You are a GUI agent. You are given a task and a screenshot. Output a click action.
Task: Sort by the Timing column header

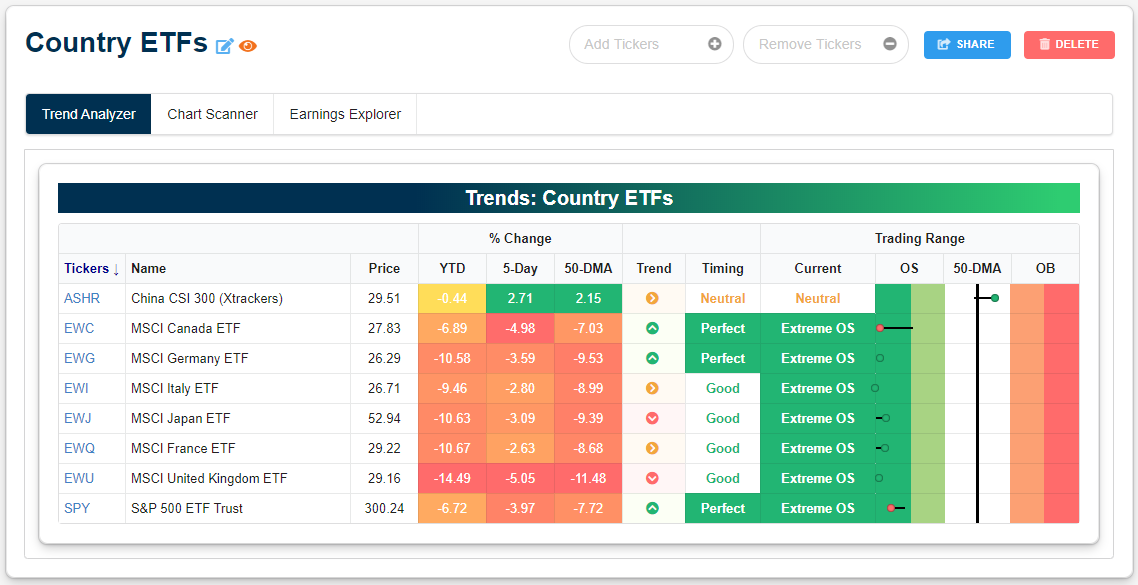pyautogui.click(x=723, y=269)
